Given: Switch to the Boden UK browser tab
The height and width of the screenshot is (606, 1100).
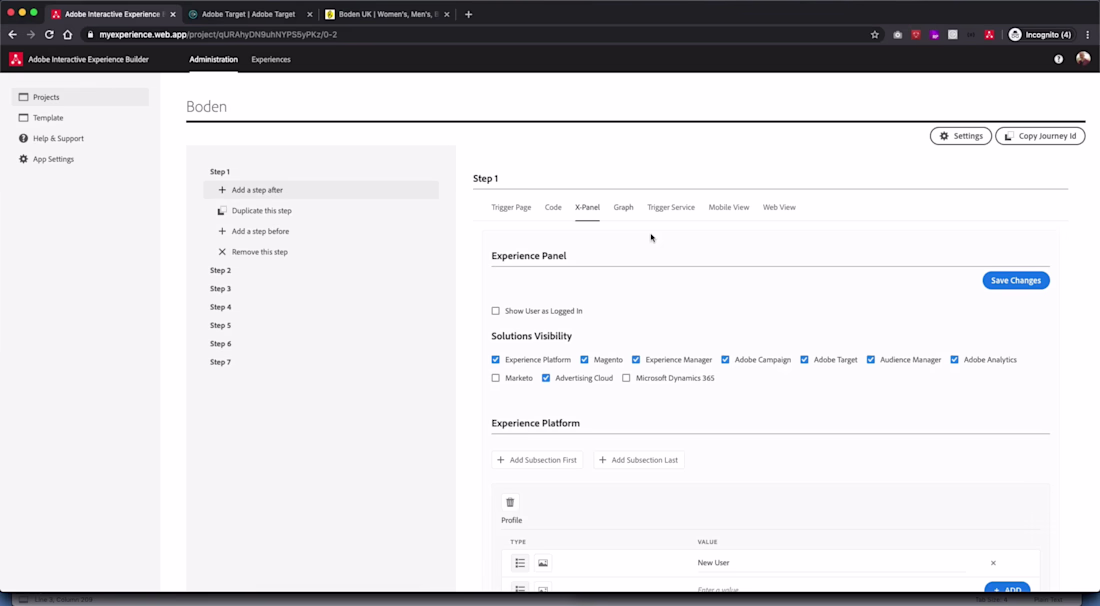Looking at the screenshot, I should click(x=387, y=14).
